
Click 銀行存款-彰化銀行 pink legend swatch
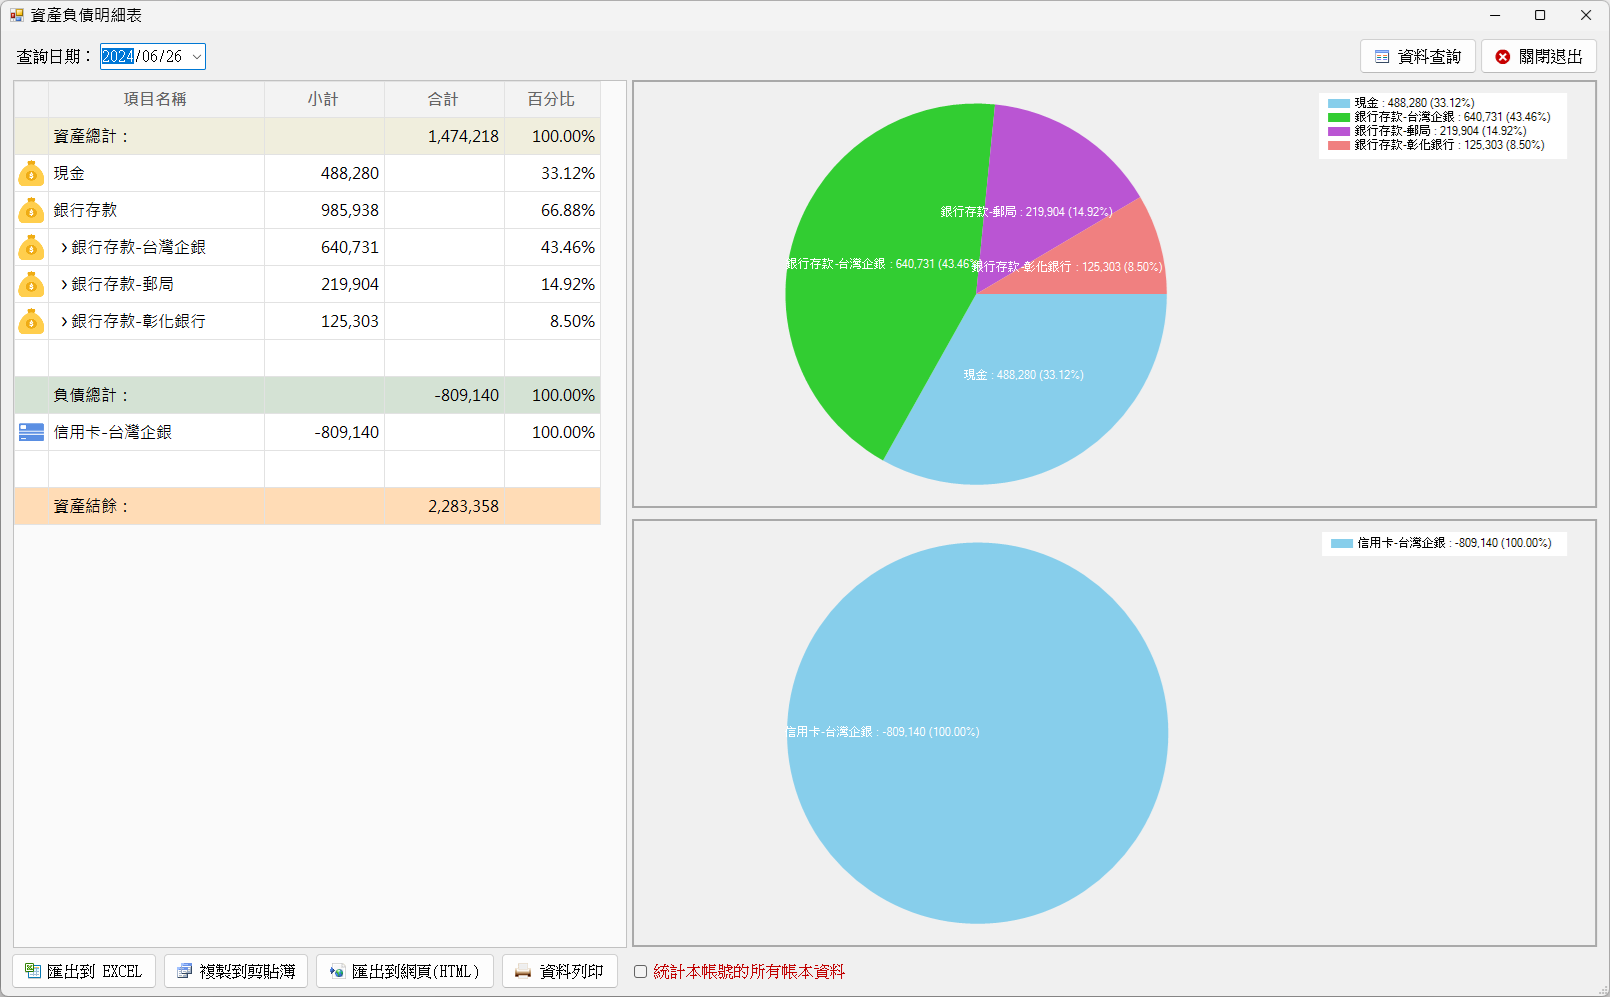[1339, 145]
